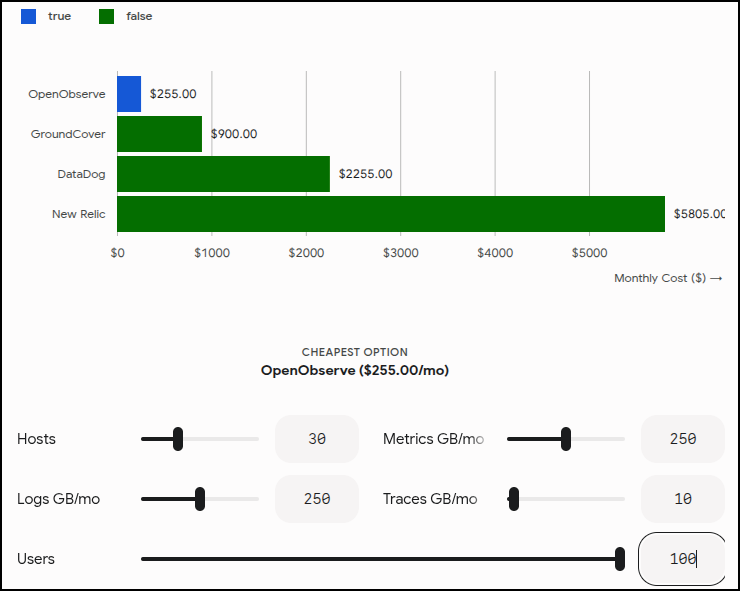
Task: Click the 'false' legend text
Action: (139, 16)
